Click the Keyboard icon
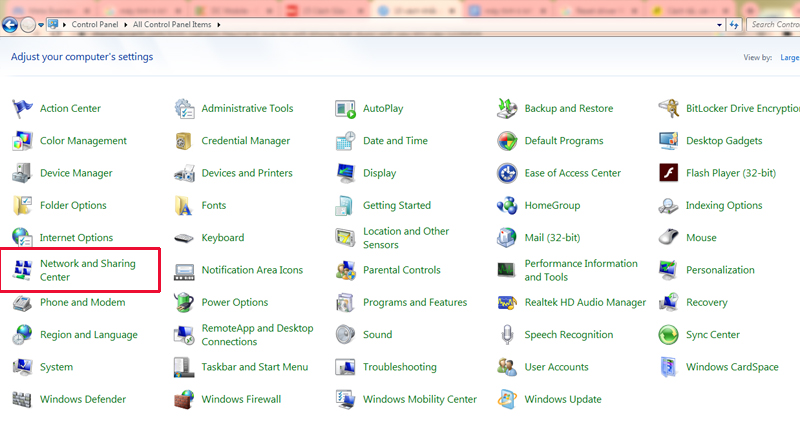800x433 pixels. click(184, 238)
